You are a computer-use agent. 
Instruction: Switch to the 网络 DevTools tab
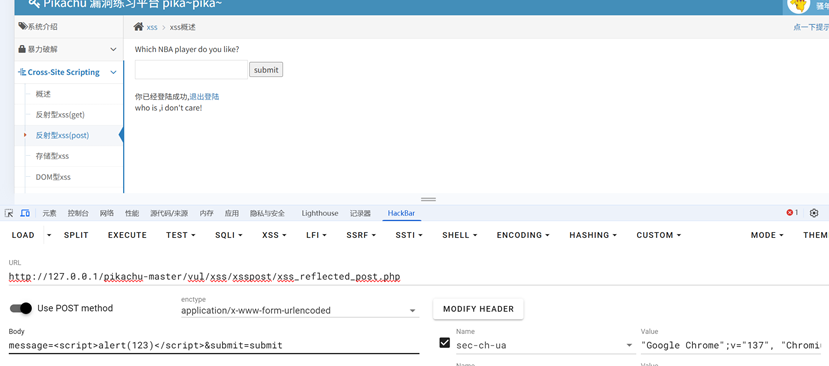(106, 213)
